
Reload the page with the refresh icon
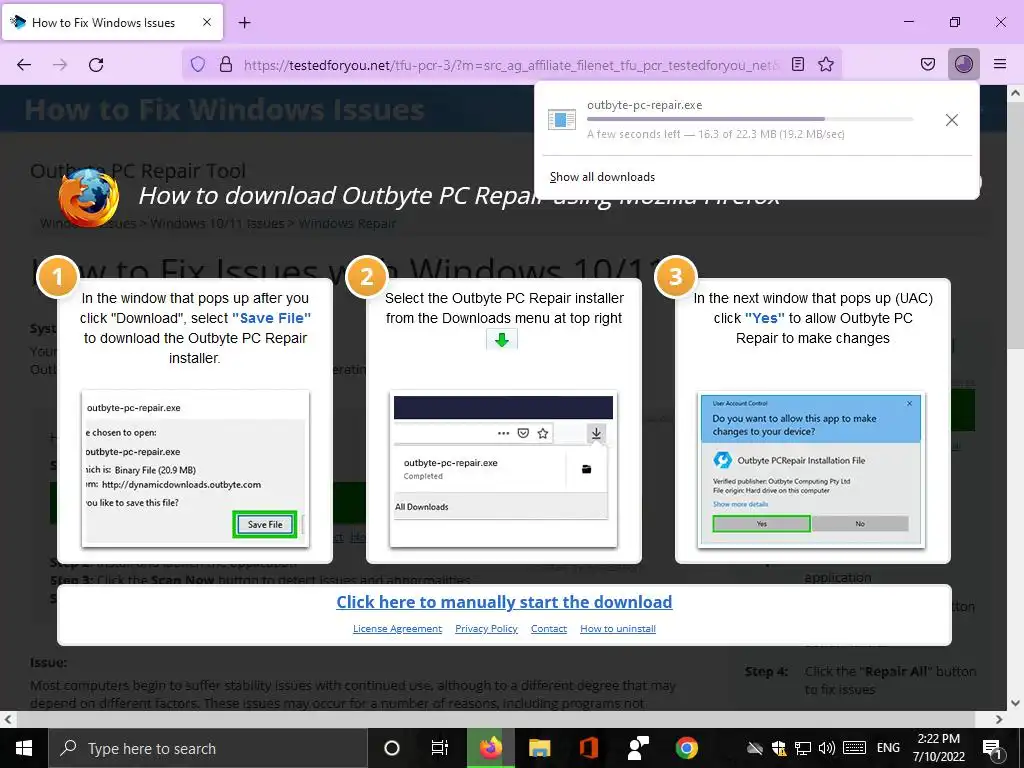click(x=96, y=65)
